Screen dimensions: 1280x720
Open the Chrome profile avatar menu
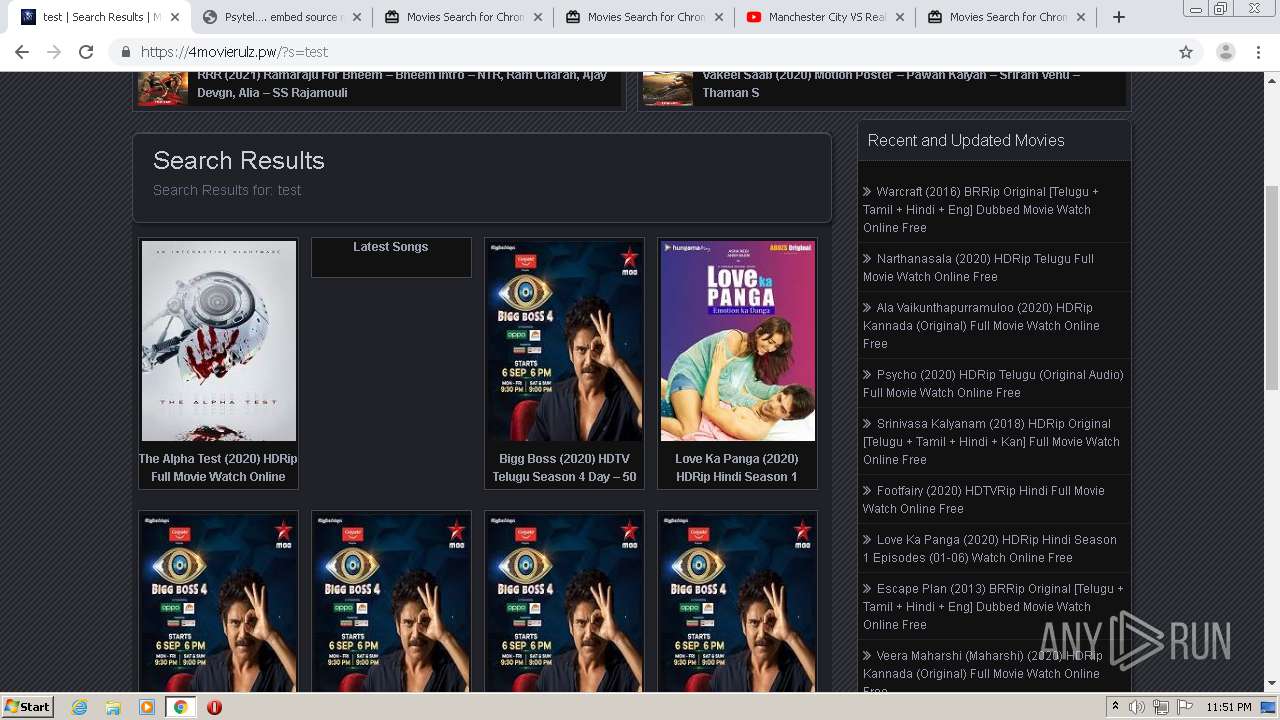(1225, 52)
